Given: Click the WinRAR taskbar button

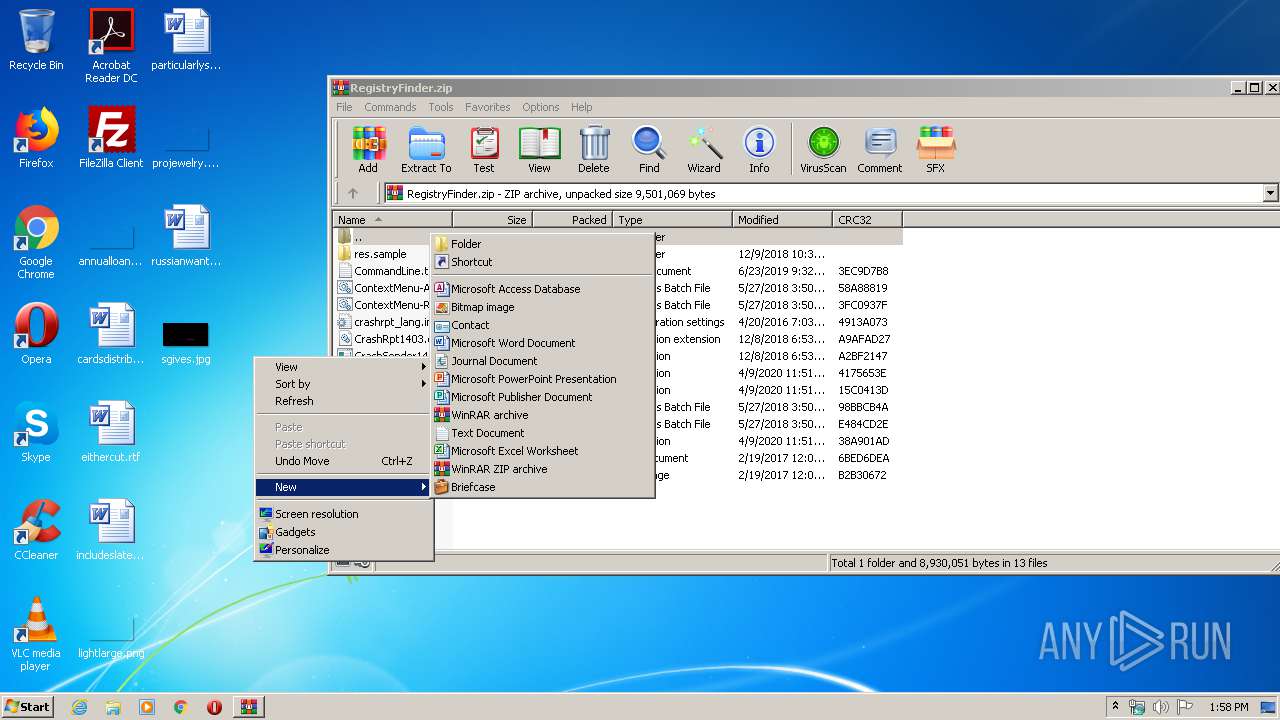Looking at the screenshot, I should pos(248,707).
